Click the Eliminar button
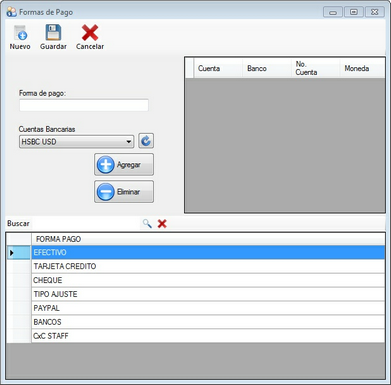 (x=124, y=192)
